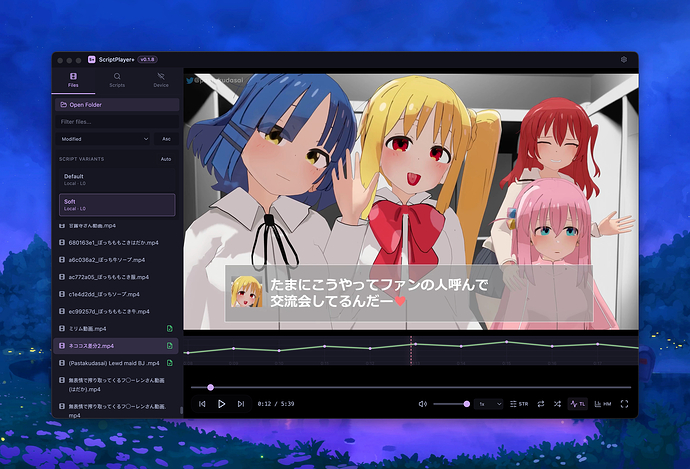Skip to next video
690x469 pixels.
pyautogui.click(x=241, y=404)
